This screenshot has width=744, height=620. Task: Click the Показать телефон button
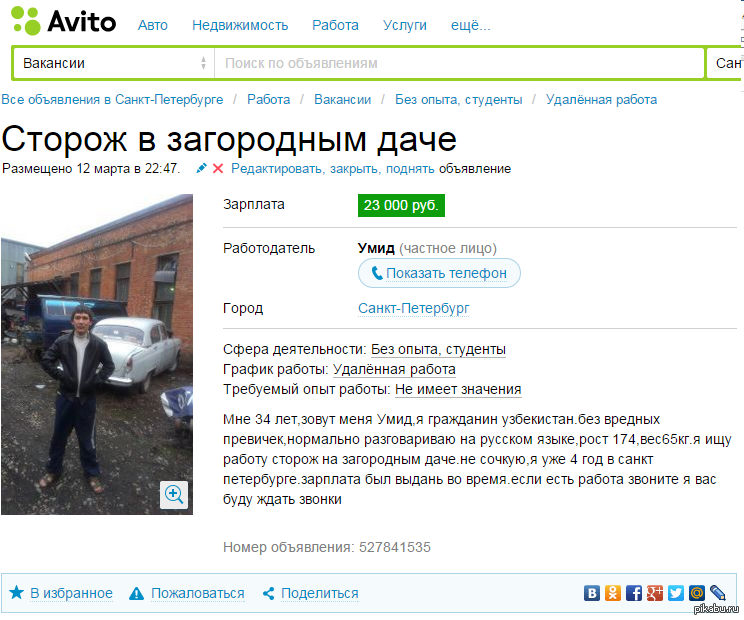point(439,273)
